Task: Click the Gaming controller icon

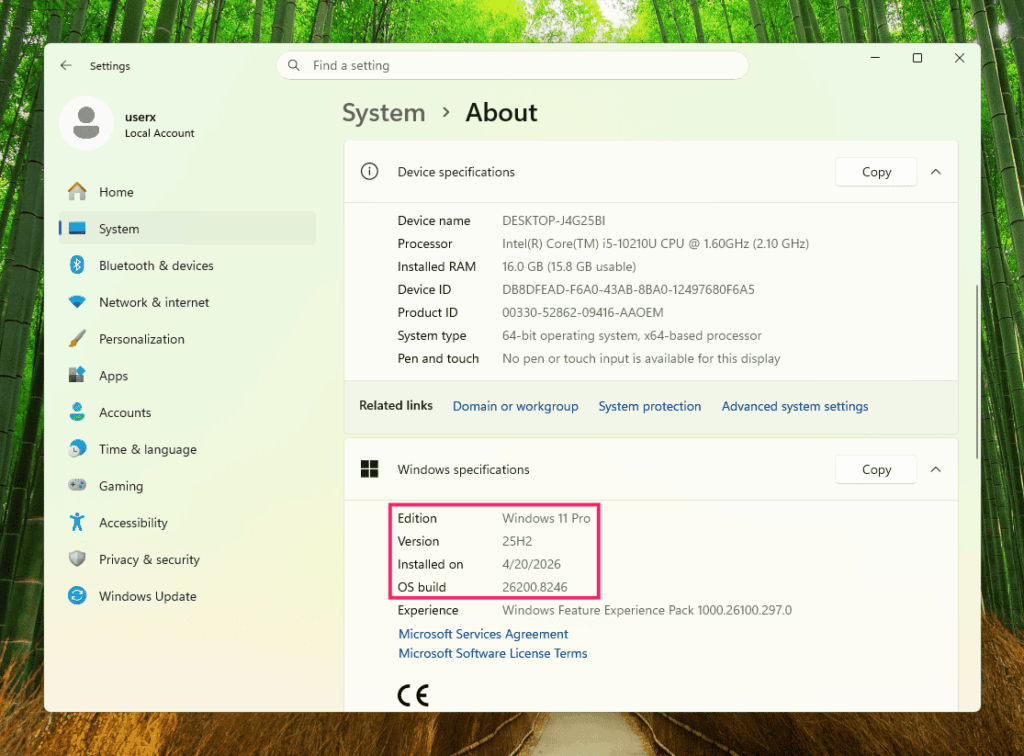Action: click(x=77, y=485)
